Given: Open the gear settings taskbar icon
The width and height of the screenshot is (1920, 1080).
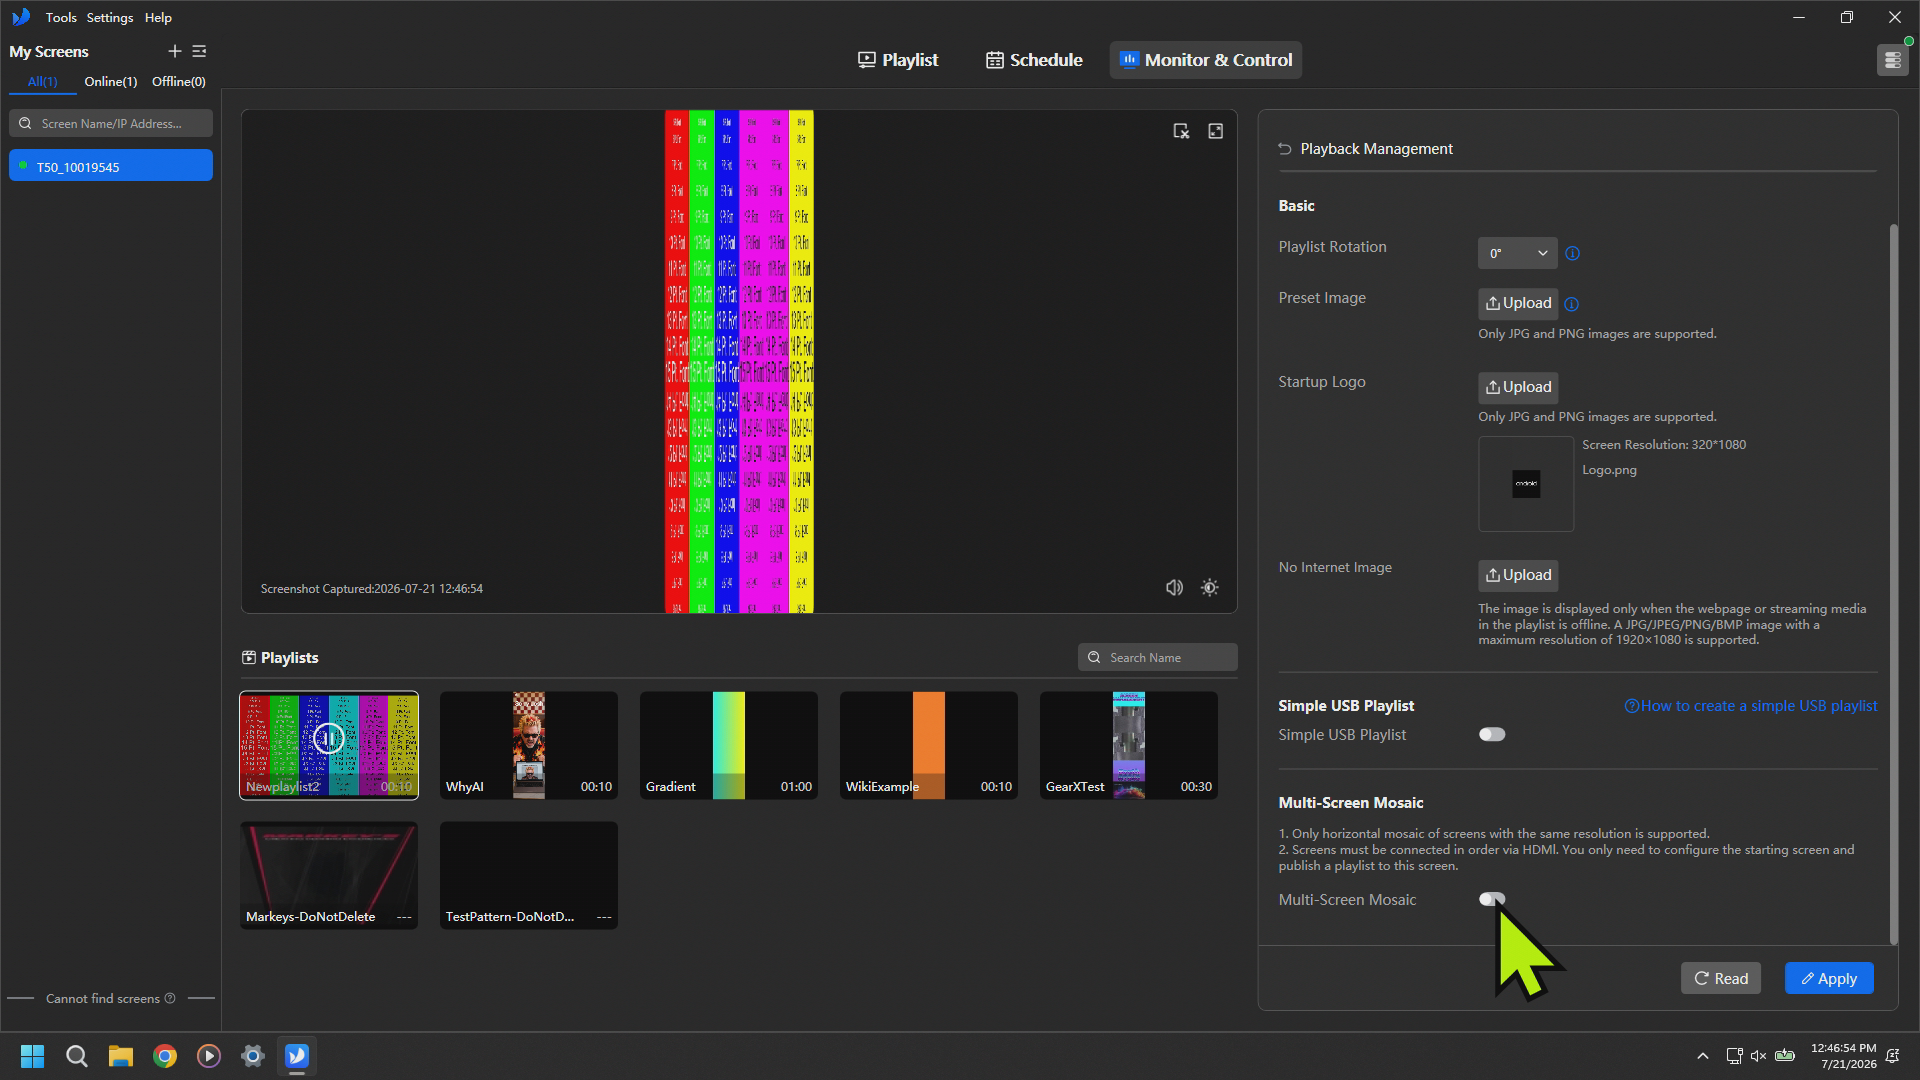Looking at the screenshot, I should pos(253,1056).
